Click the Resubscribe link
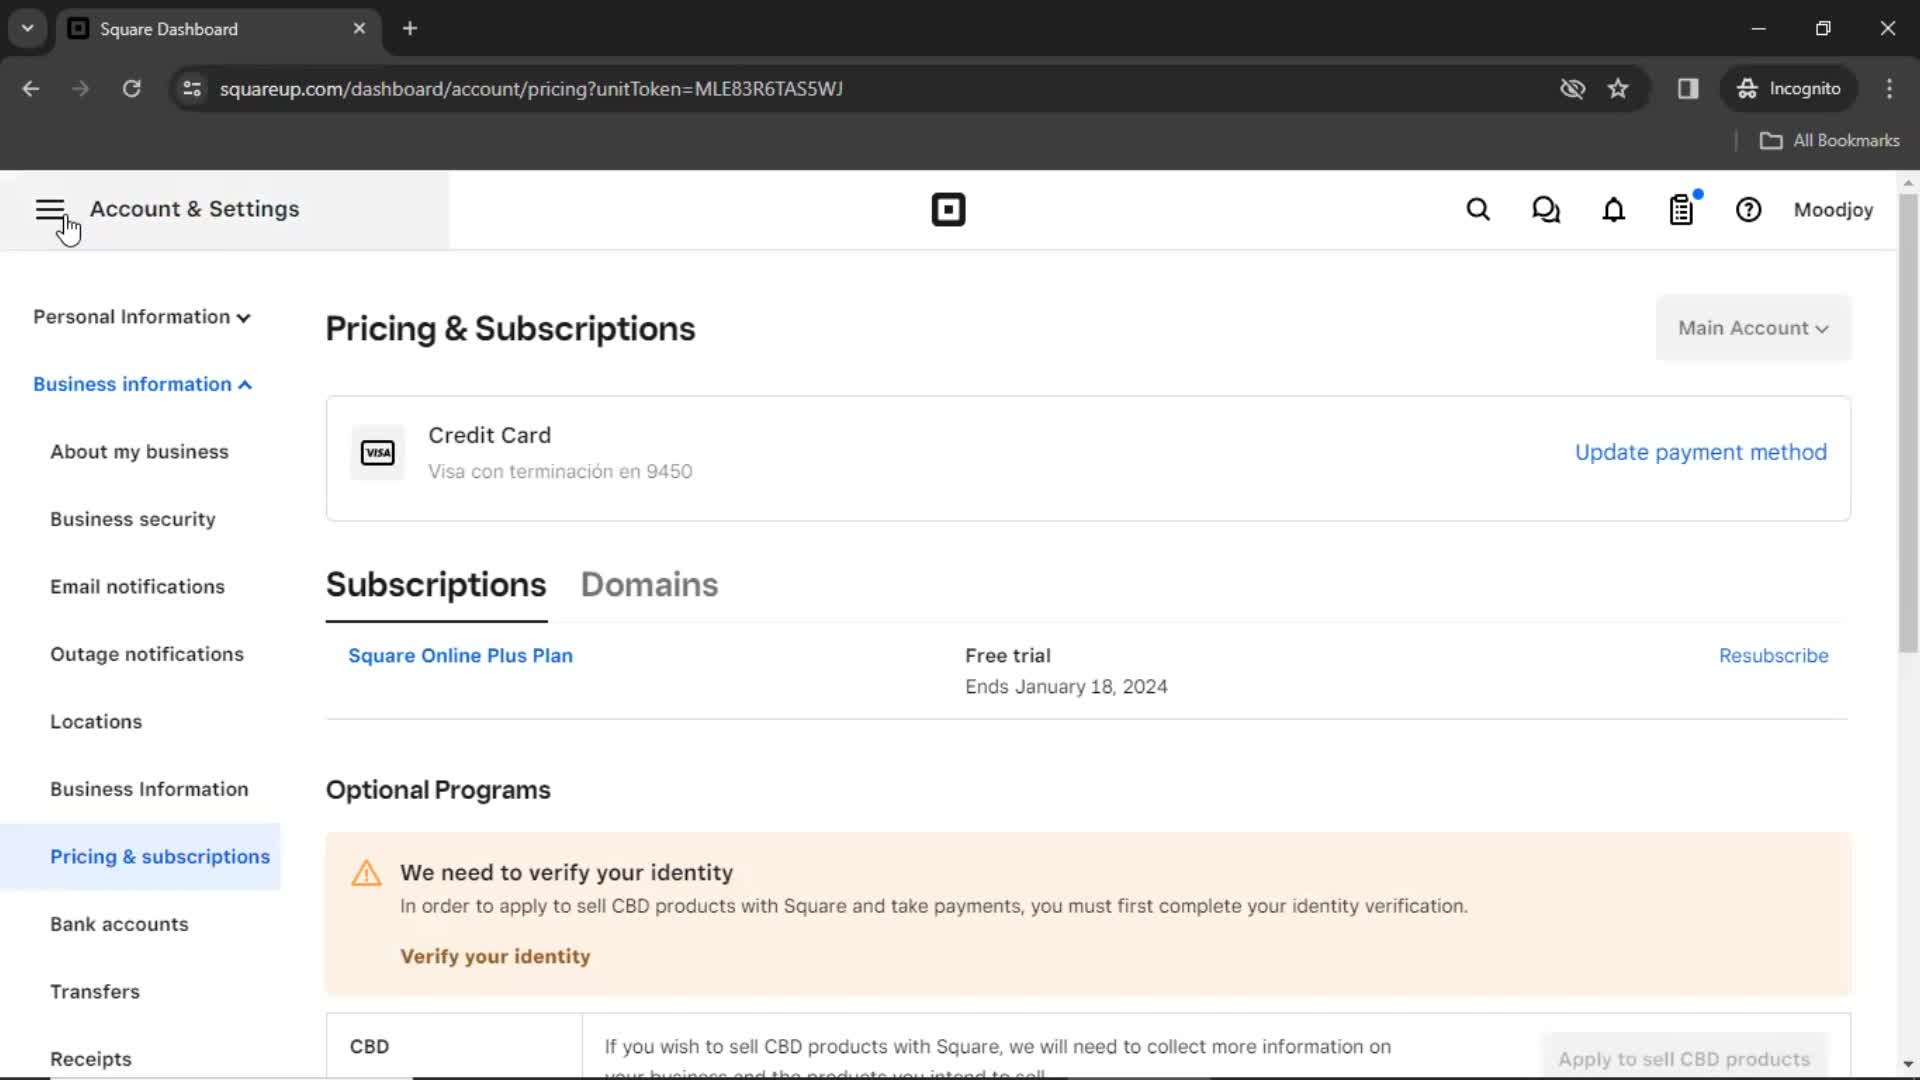This screenshot has height=1080, width=1920. (x=1773, y=656)
